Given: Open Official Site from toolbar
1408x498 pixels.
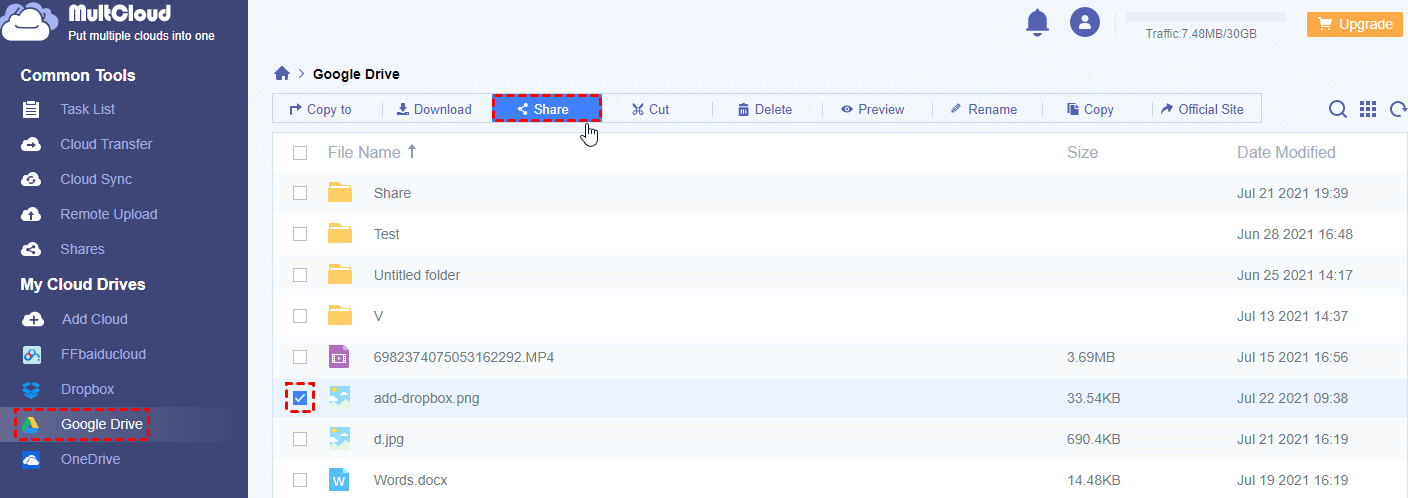Looking at the screenshot, I should tap(1202, 109).
